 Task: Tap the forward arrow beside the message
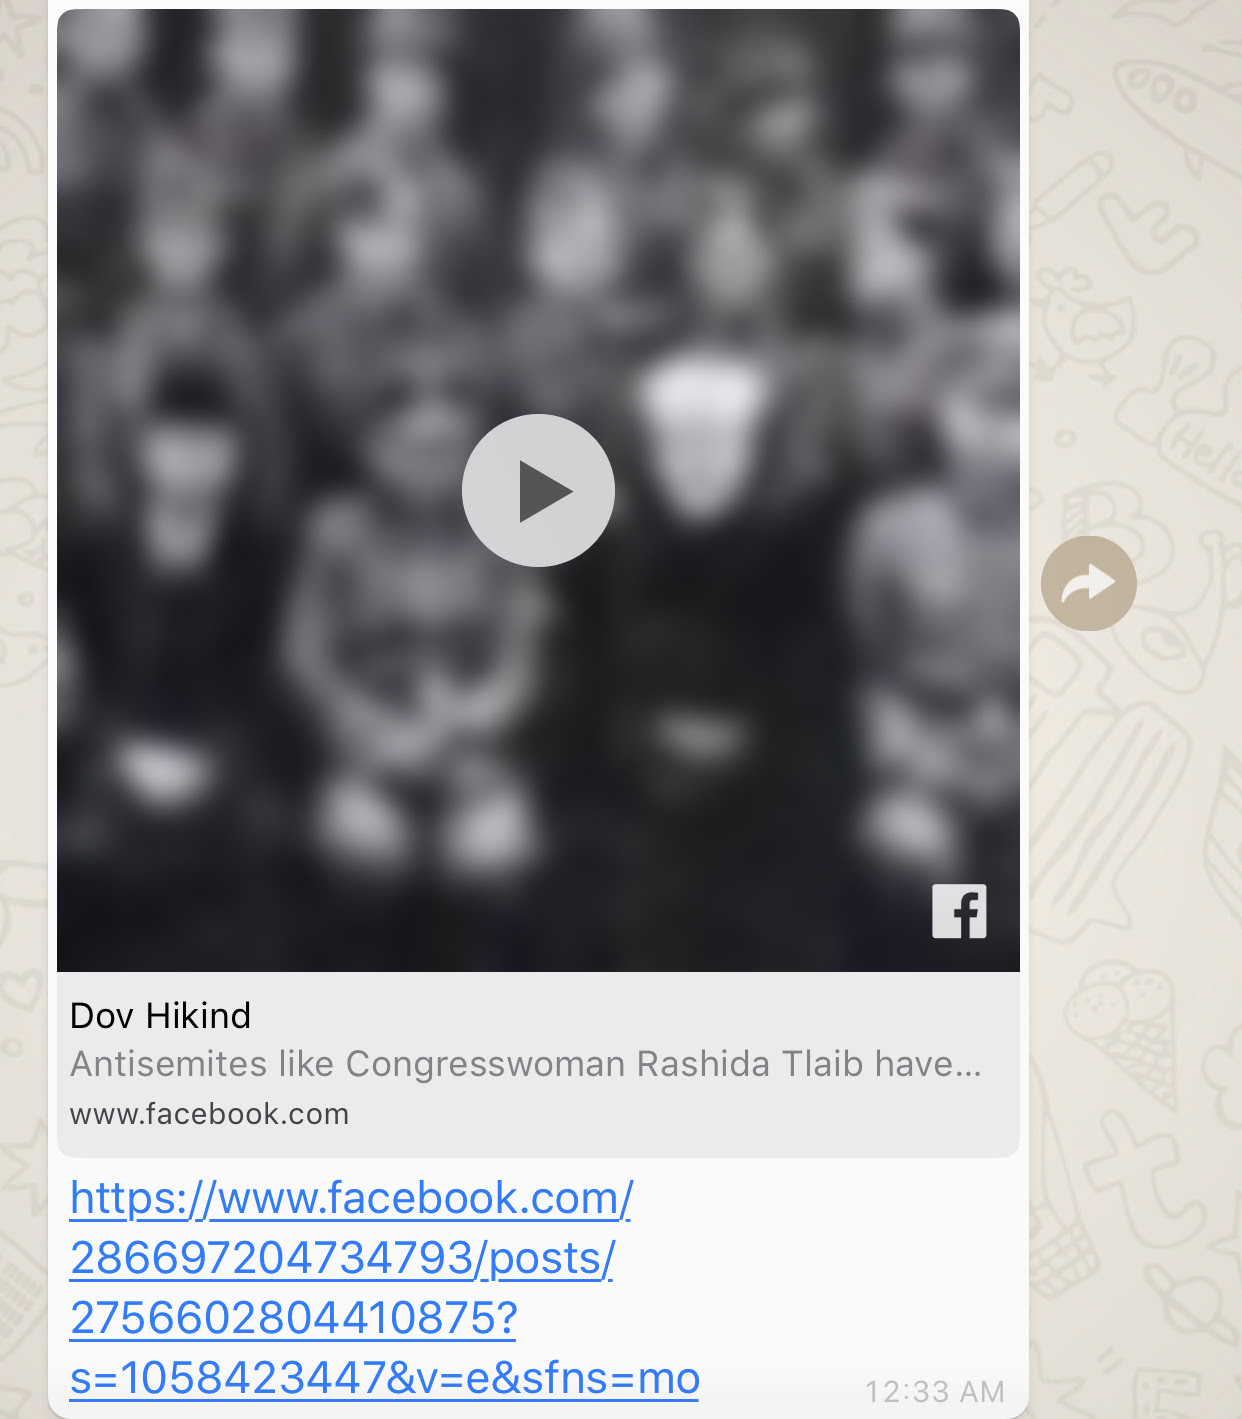coord(1089,583)
